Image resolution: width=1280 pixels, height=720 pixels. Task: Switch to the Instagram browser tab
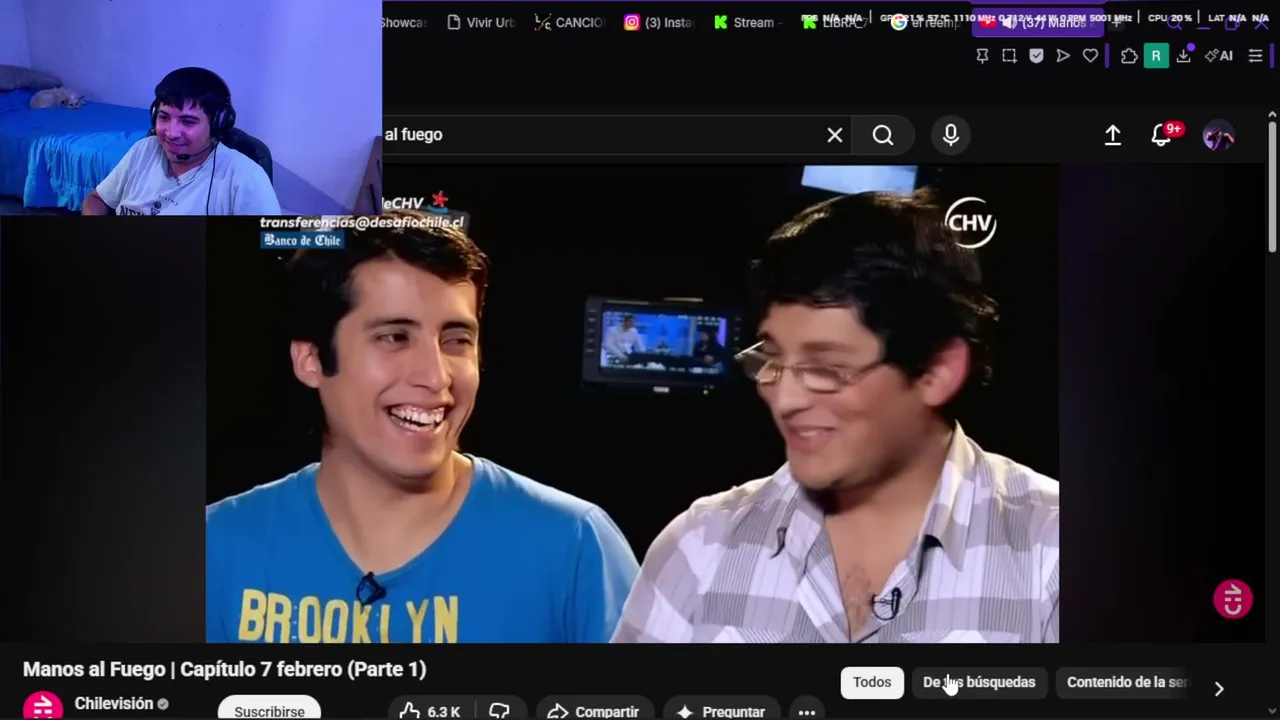[x=659, y=22]
